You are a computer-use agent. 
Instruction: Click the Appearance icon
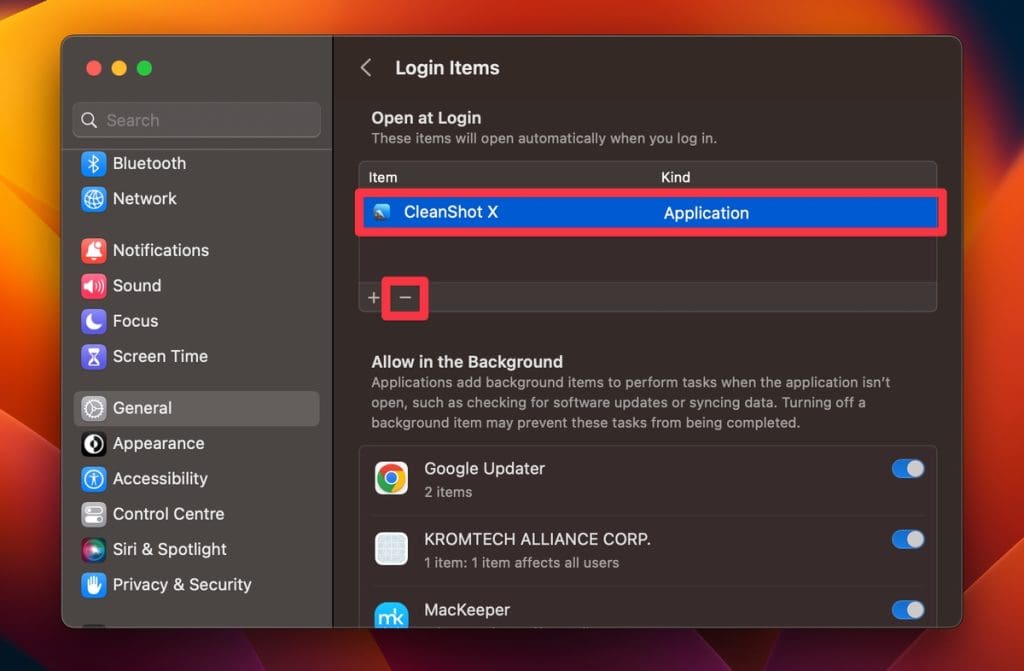coord(93,444)
